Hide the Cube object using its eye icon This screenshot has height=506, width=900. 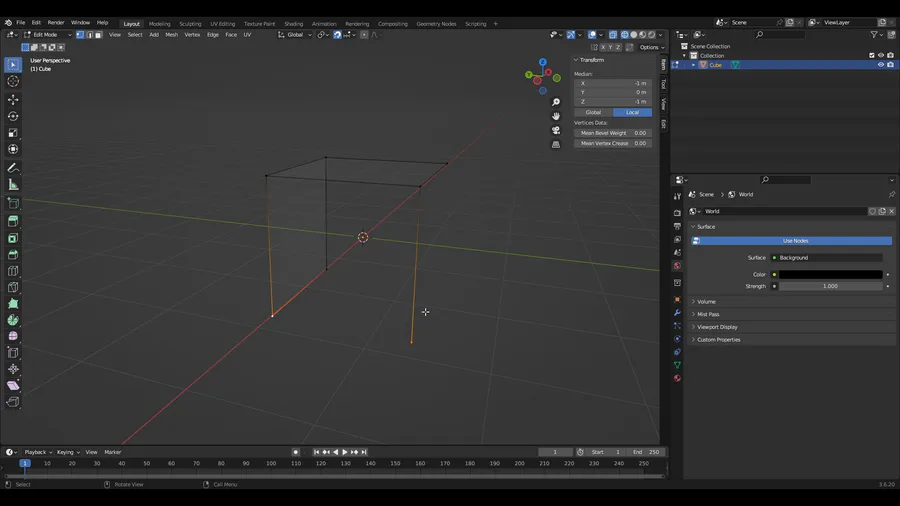coord(881,65)
